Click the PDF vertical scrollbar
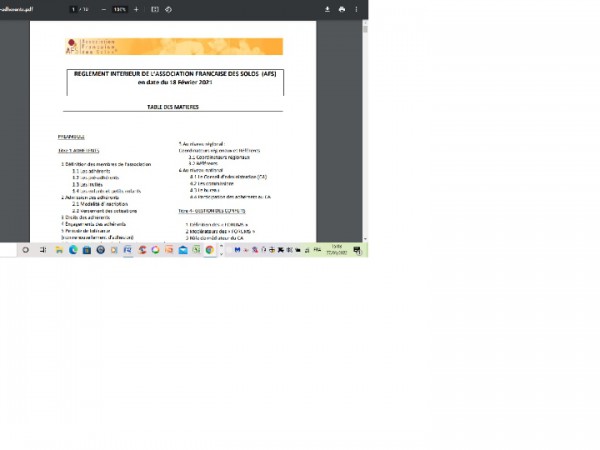This screenshot has height=450, width=600. pyautogui.click(x=364, y=120)
